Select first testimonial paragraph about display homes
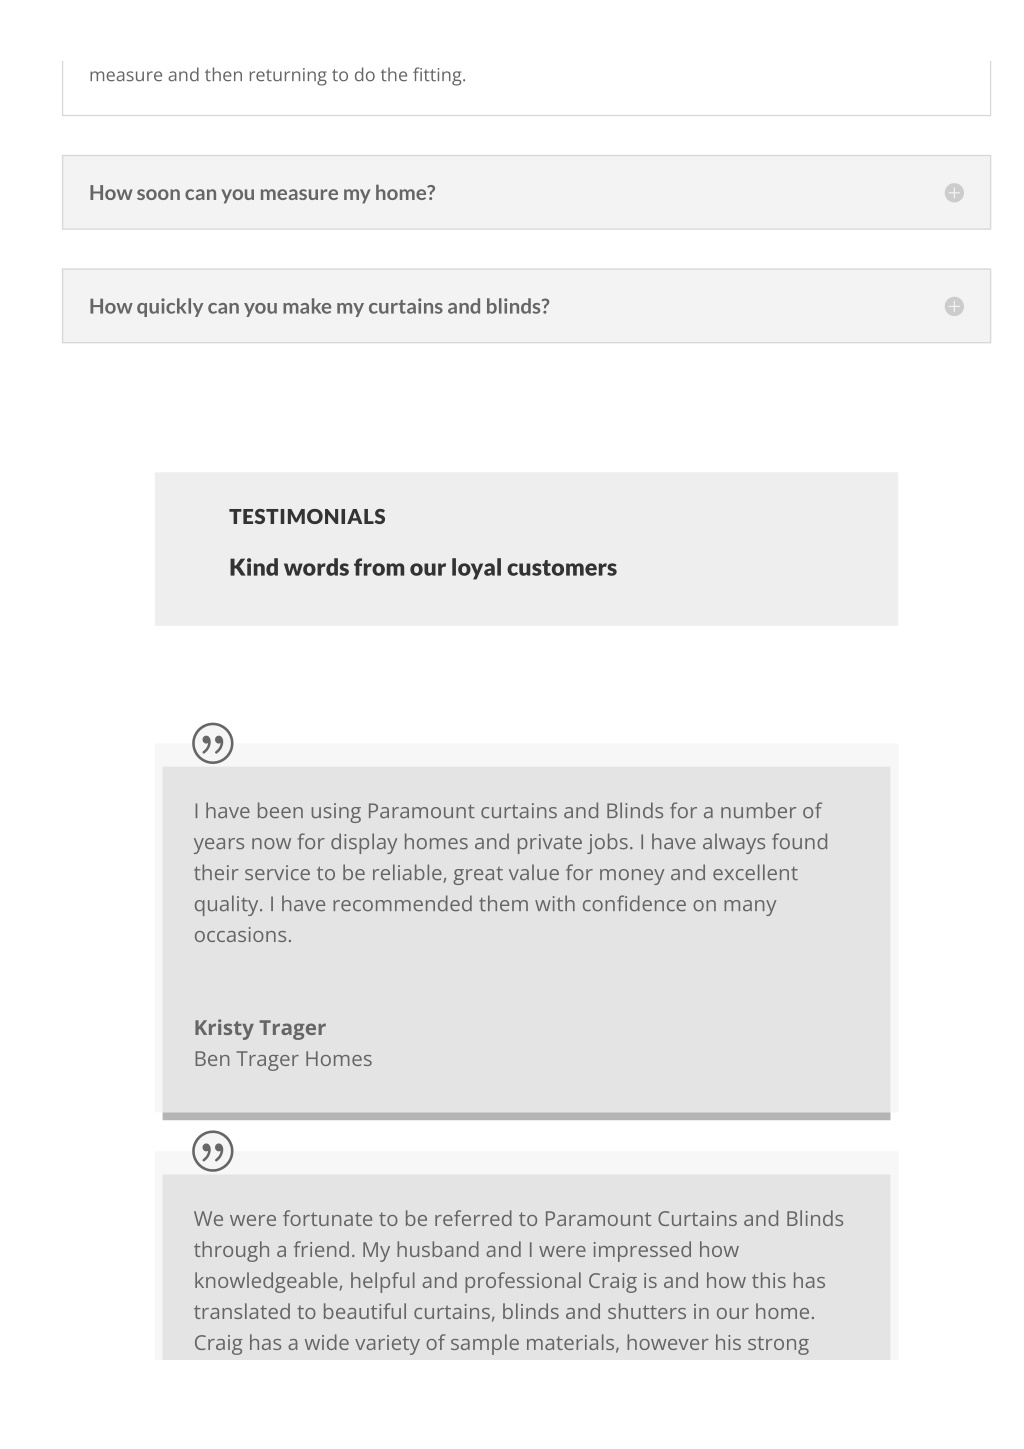Image resolution: width=1024 pixels, height=1449 pixels. coord(511,873)
